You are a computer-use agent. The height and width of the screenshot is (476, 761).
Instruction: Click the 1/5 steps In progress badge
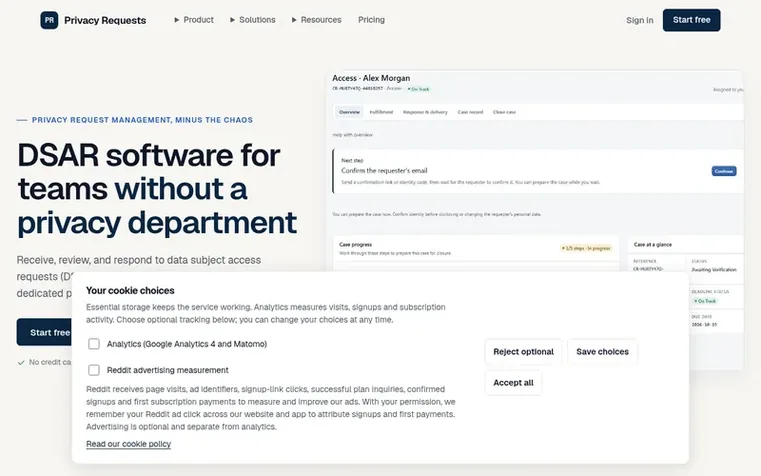(x=586, y=248)
